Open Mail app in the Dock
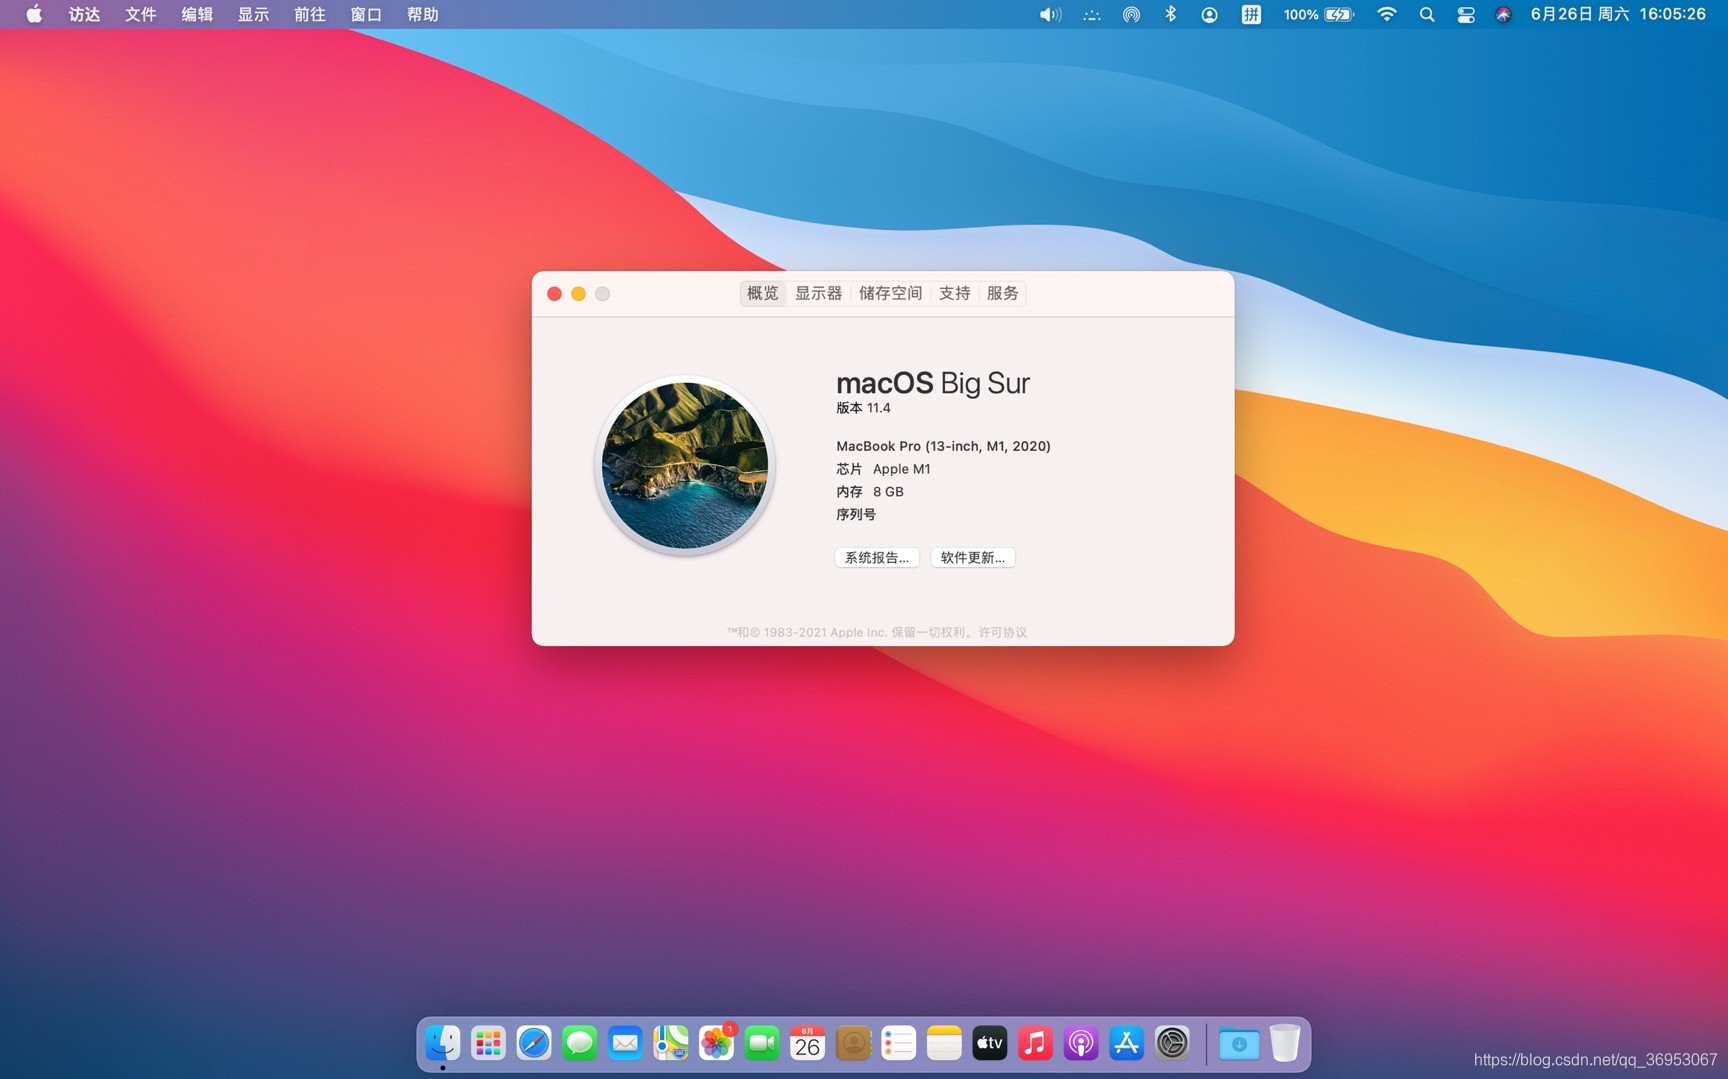The width and height of the screenshot is (1728, 1079). [x=625, y=1043]
